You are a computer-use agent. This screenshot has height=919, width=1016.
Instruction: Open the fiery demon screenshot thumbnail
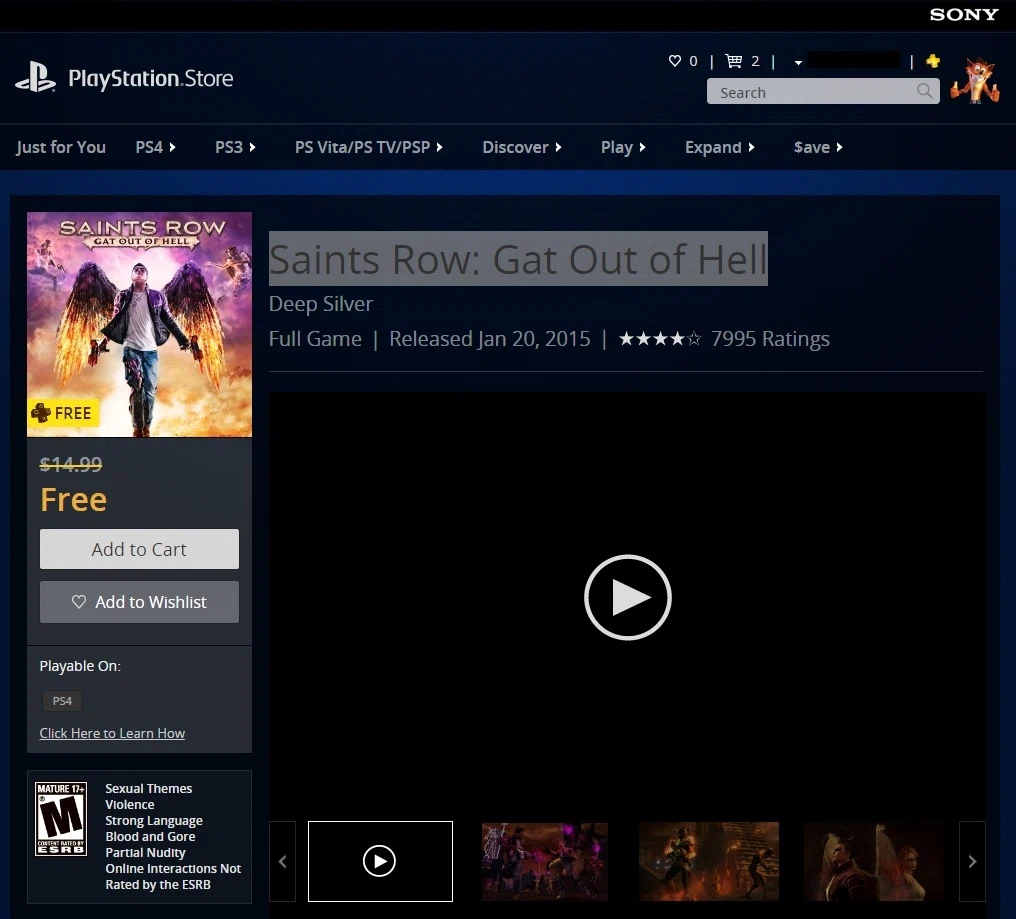click(709, 861)
